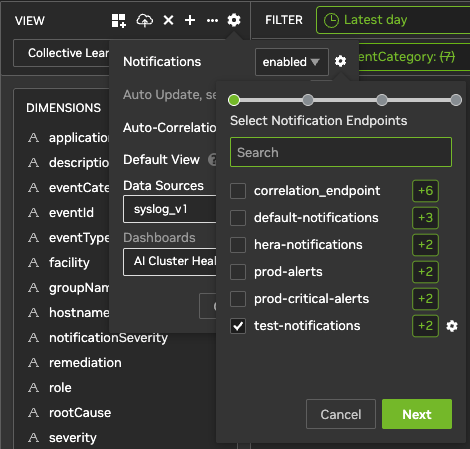Viewport: 470px width, 449px height.
Task: Open the Notifications enabled dropdown
Action: coord(292,62)
